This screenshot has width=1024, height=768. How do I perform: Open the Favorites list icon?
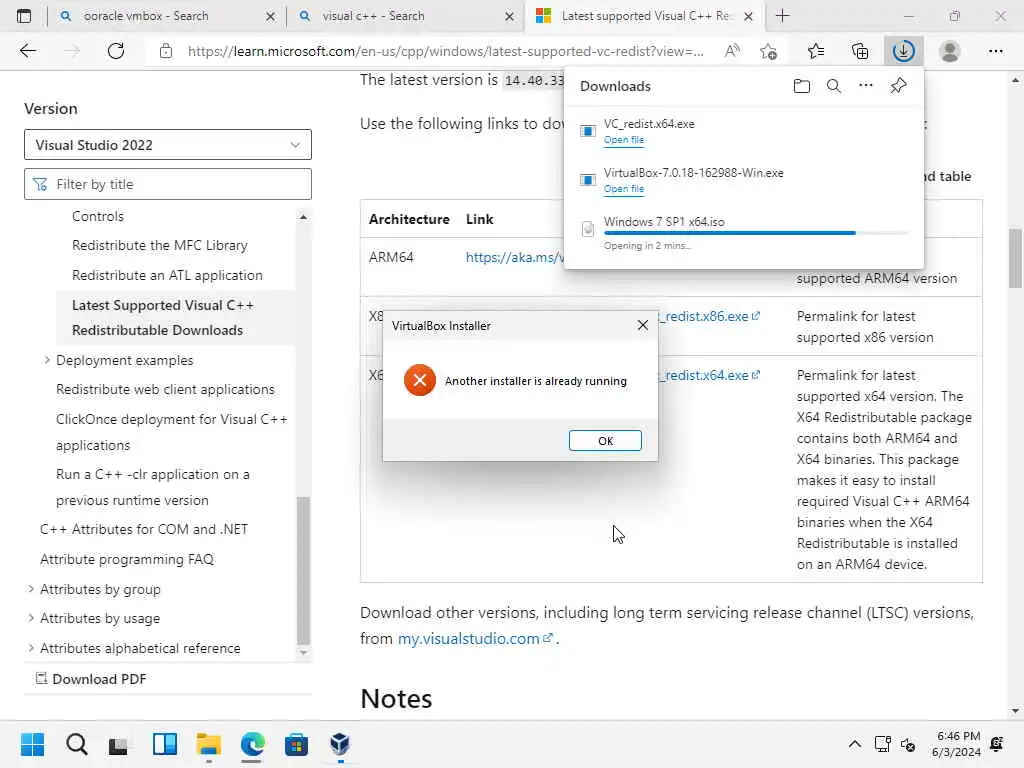(x=816, y=51)
